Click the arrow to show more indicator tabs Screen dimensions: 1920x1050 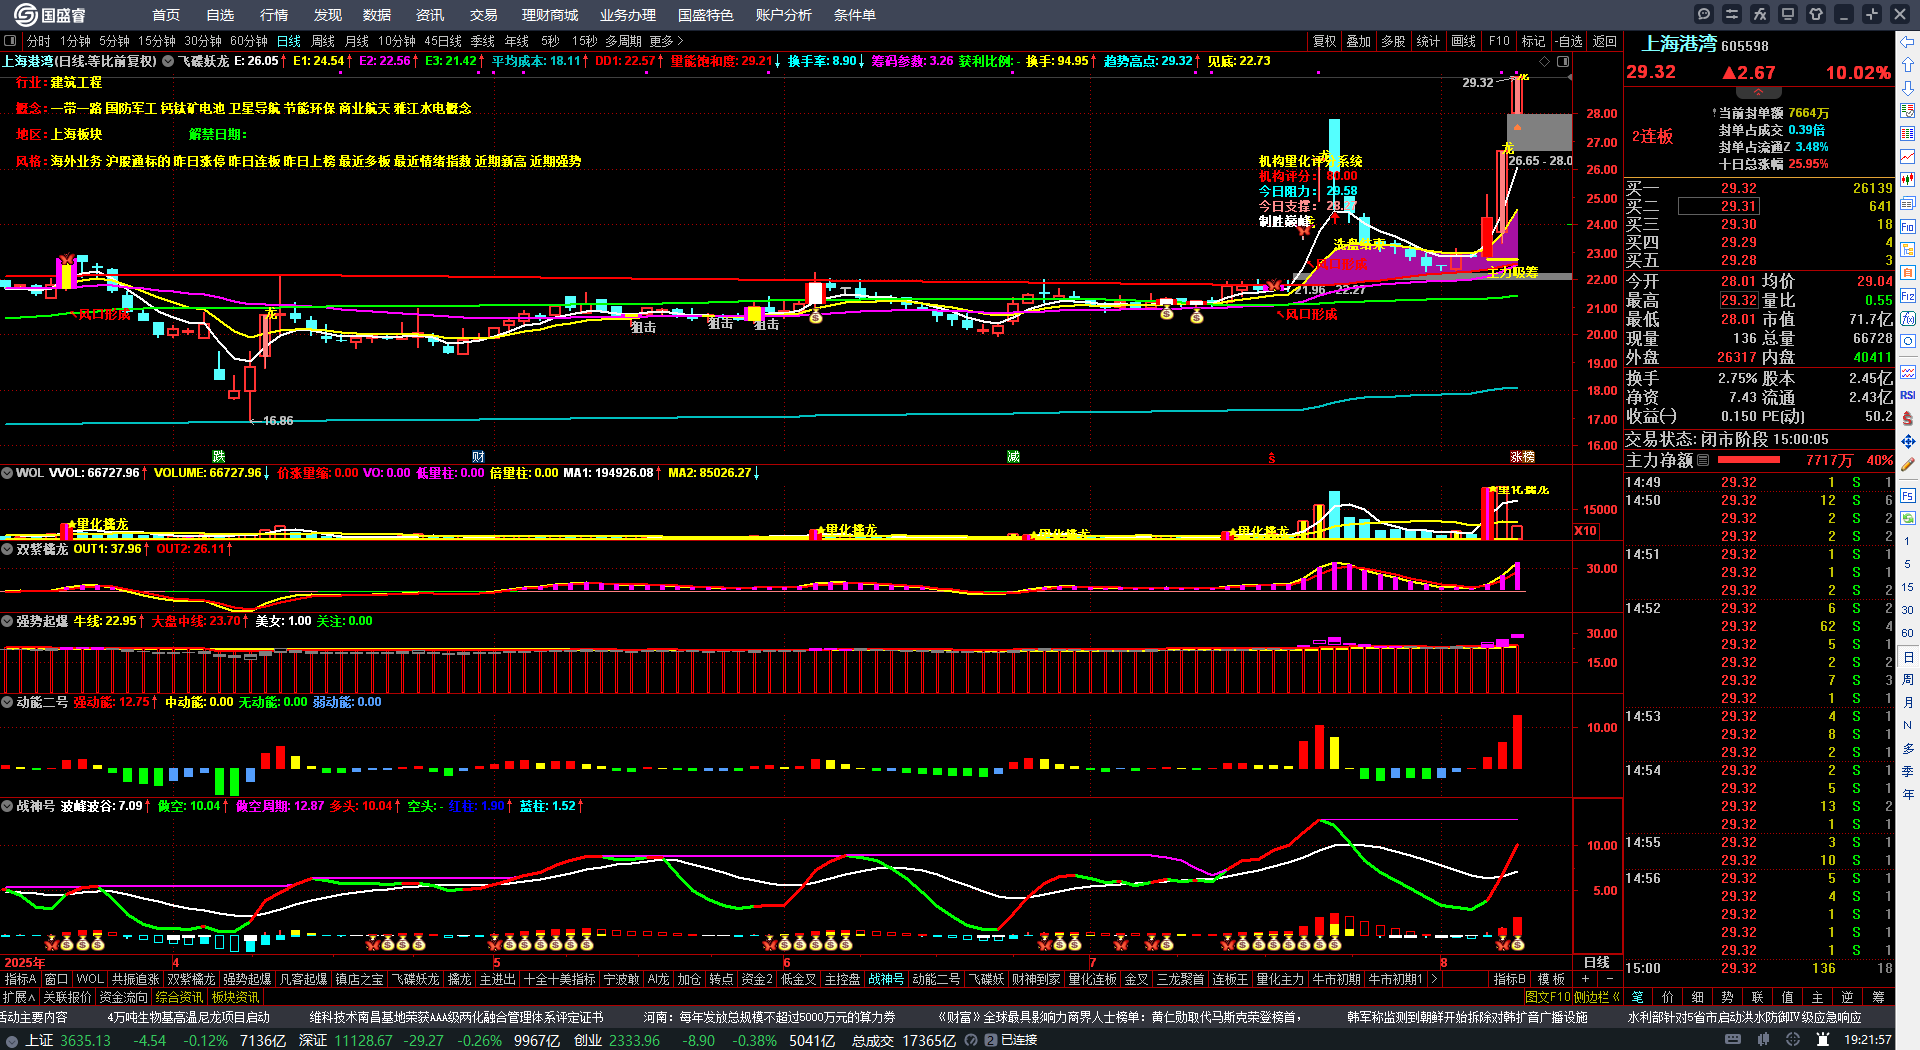tap(1433, 979)
